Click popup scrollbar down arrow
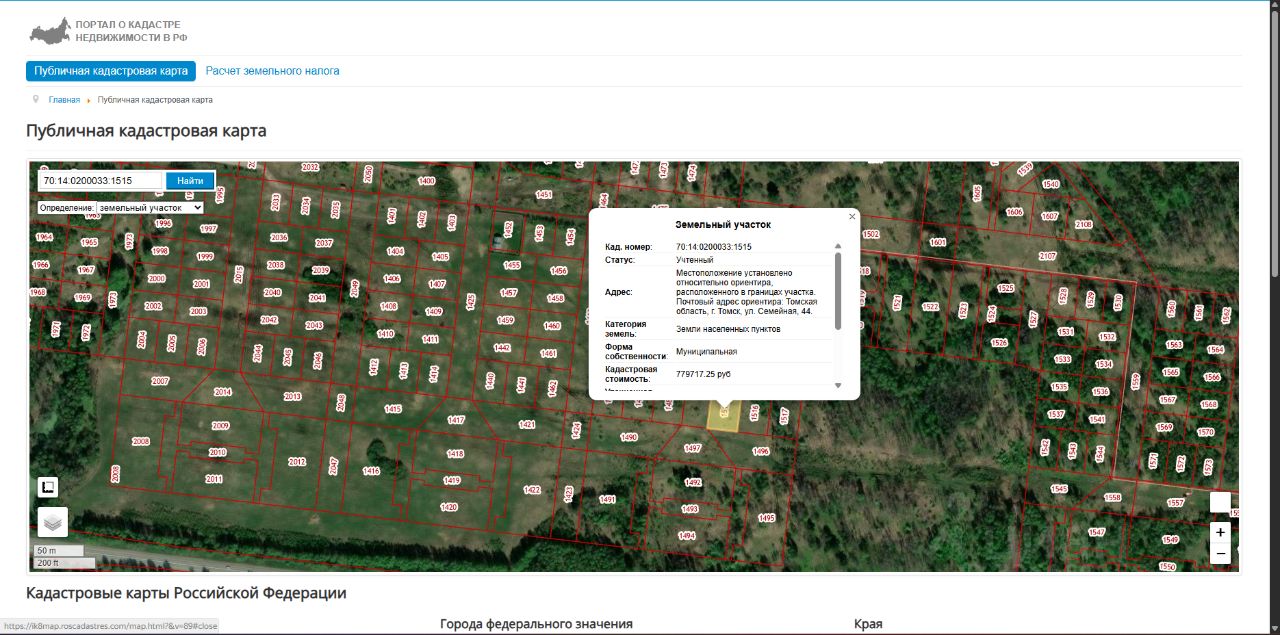 click(838, 385)
